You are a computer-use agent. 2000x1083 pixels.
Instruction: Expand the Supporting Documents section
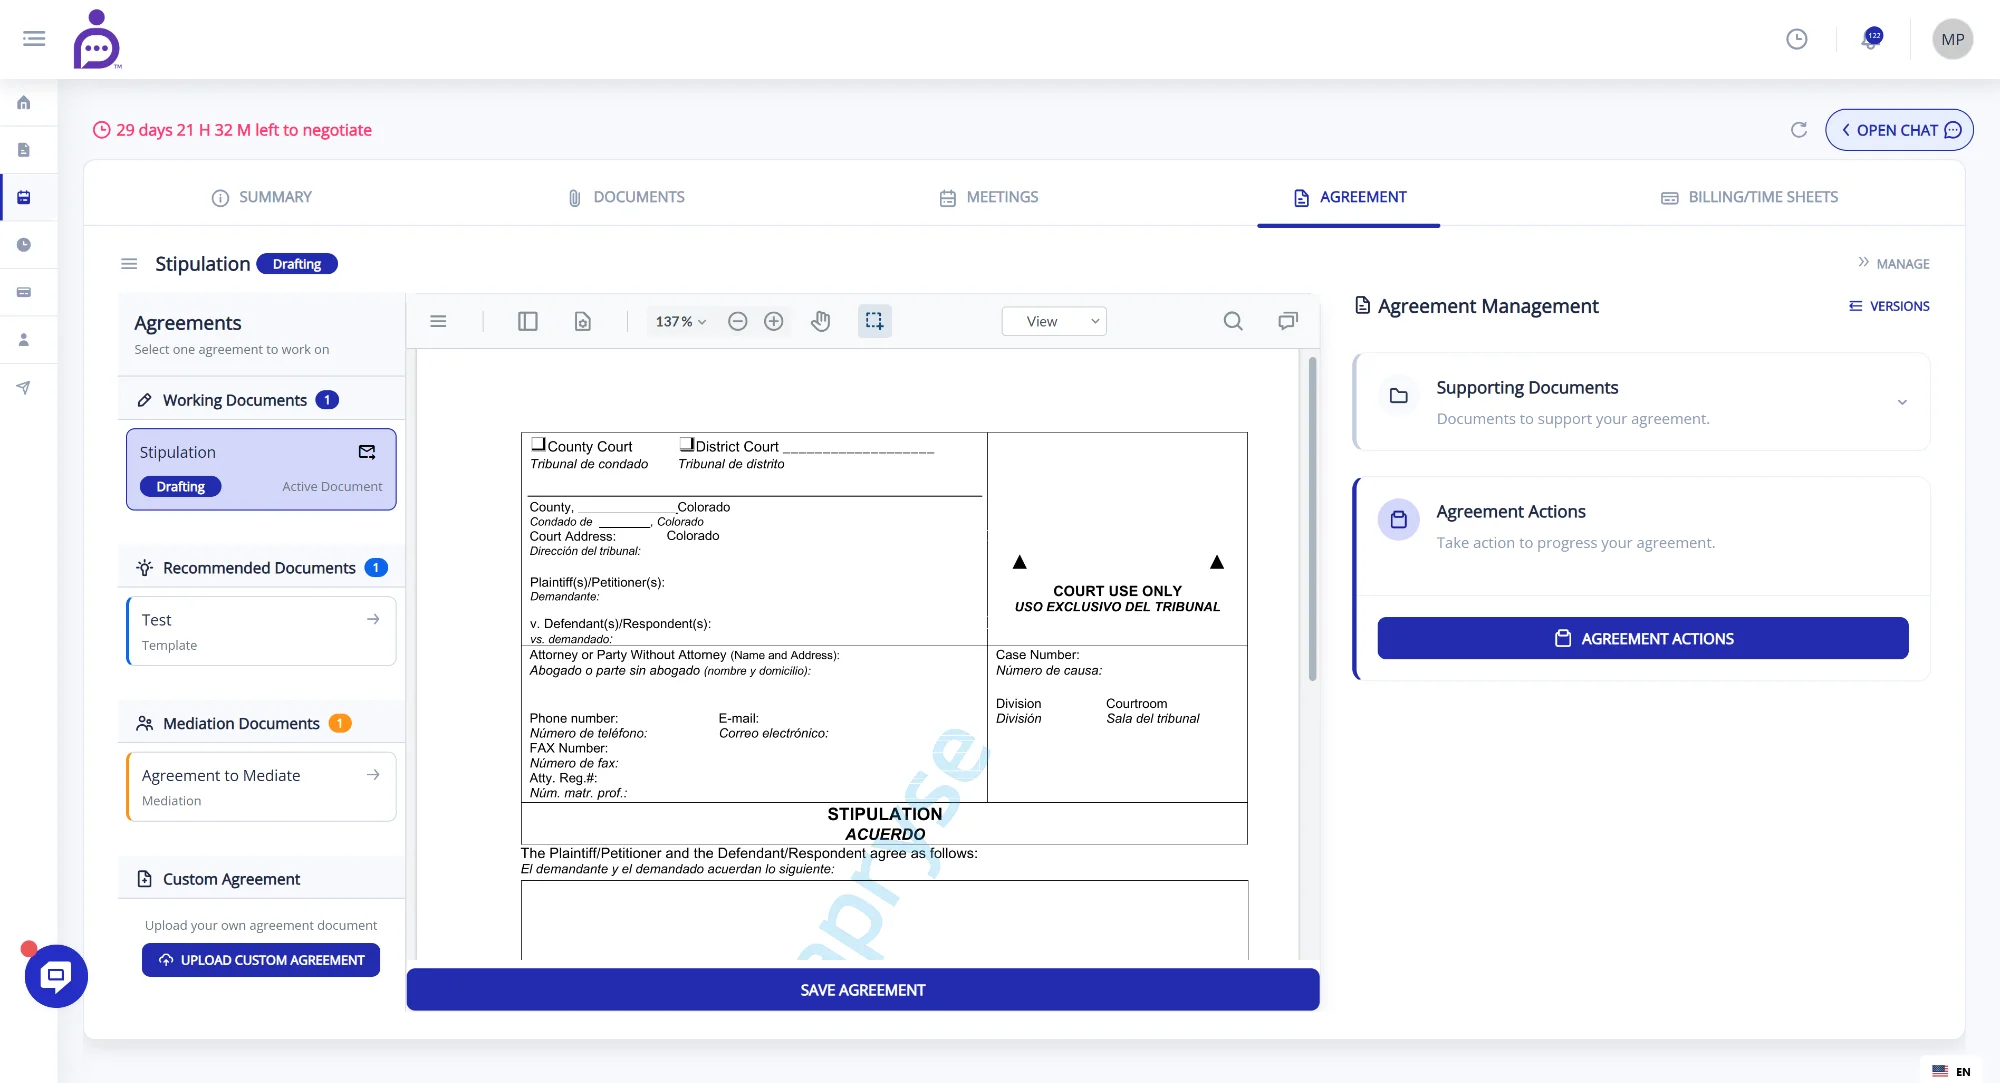1903,402
